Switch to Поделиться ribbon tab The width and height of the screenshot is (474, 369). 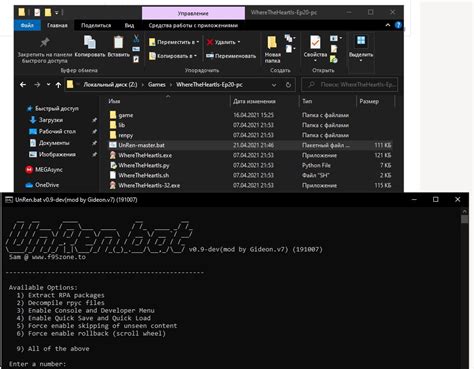tap(96, 25)
